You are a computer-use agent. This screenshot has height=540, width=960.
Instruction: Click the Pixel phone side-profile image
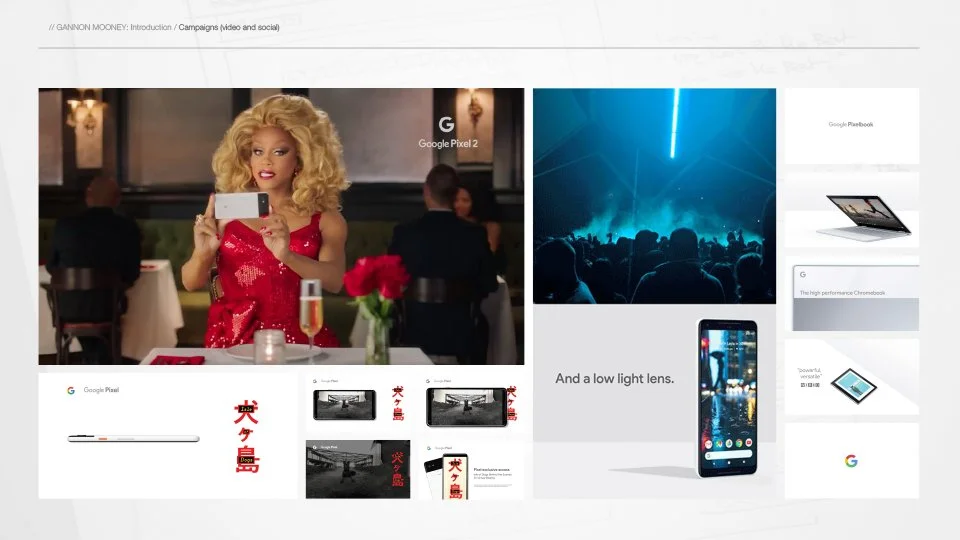click(133, 438)
